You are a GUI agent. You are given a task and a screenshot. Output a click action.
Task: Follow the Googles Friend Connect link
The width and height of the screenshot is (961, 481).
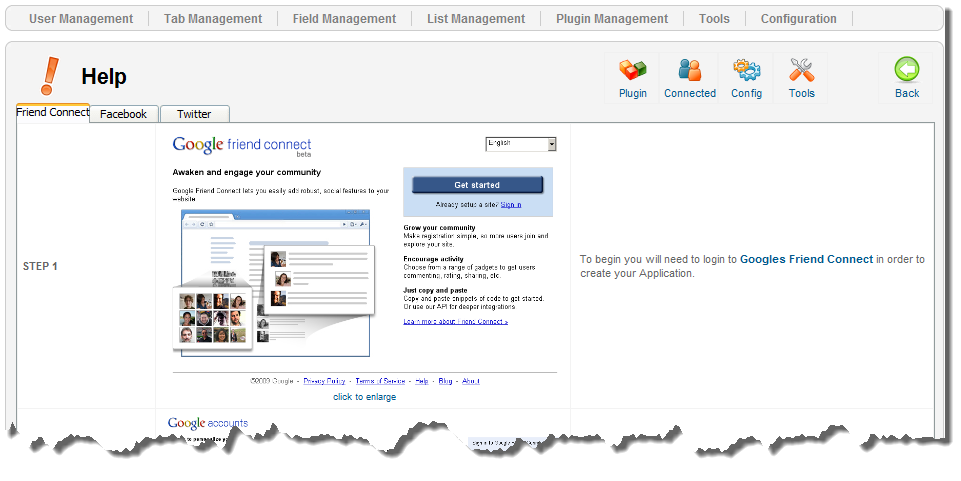pos(806,259)
